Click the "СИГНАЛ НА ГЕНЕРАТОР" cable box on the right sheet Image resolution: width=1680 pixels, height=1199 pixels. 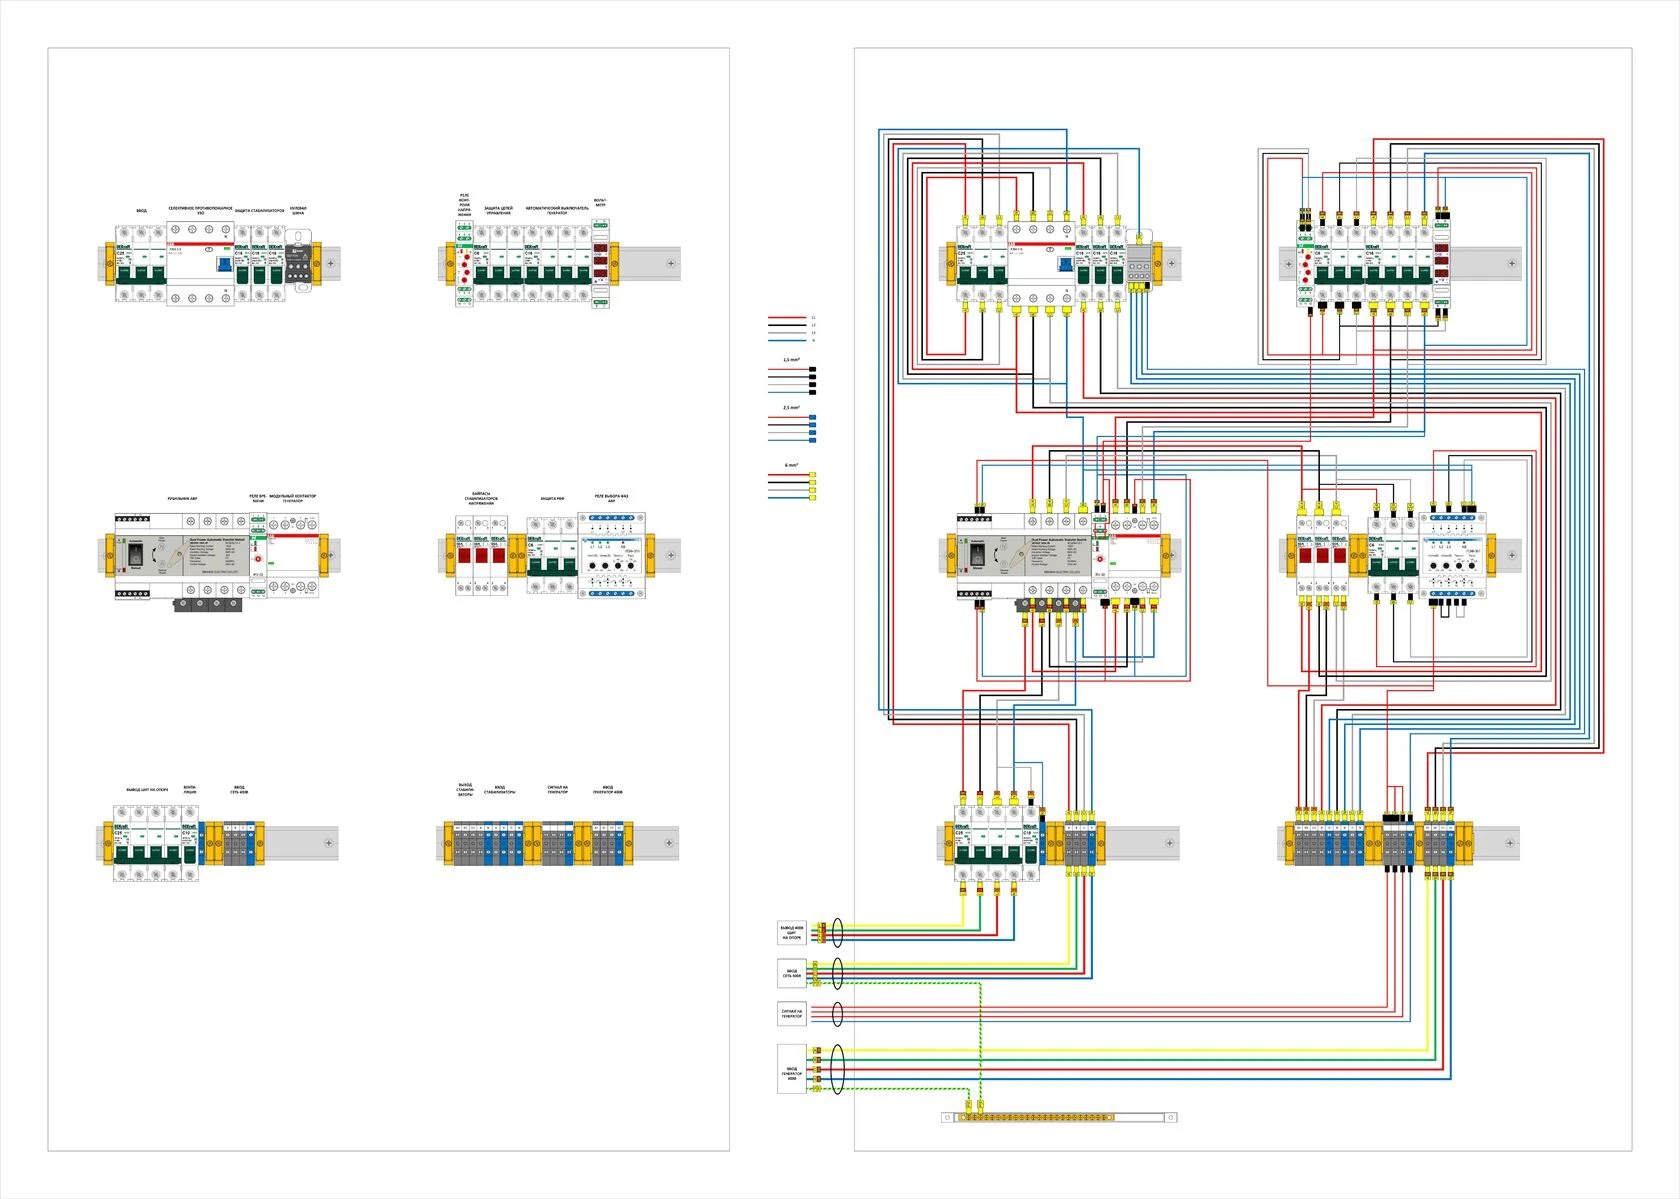tap(792, 1014)
